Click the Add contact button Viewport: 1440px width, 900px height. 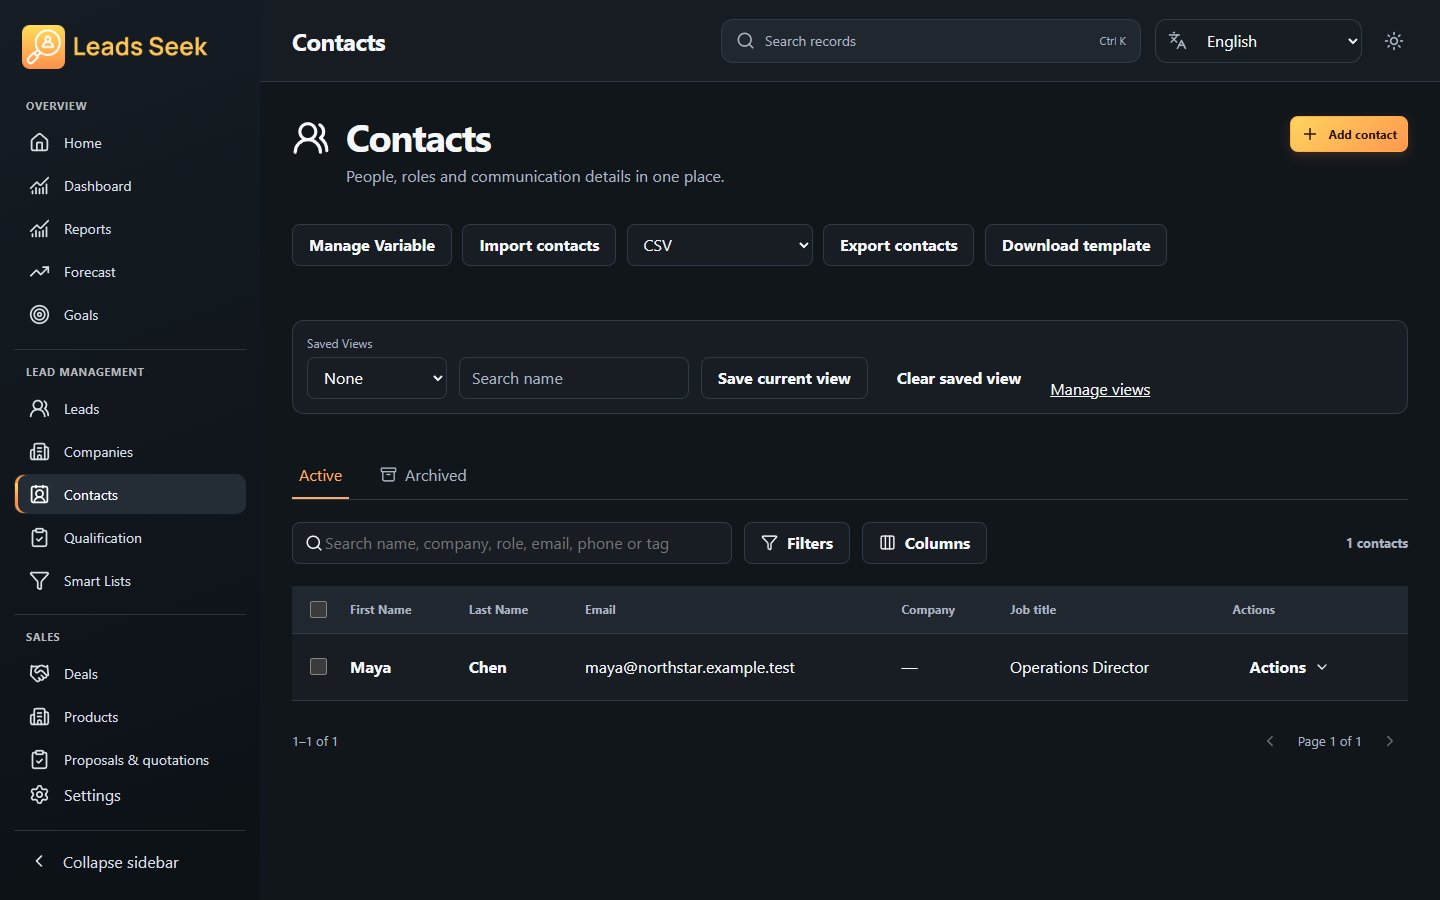pyautogui.click(x=1349, y=135)
